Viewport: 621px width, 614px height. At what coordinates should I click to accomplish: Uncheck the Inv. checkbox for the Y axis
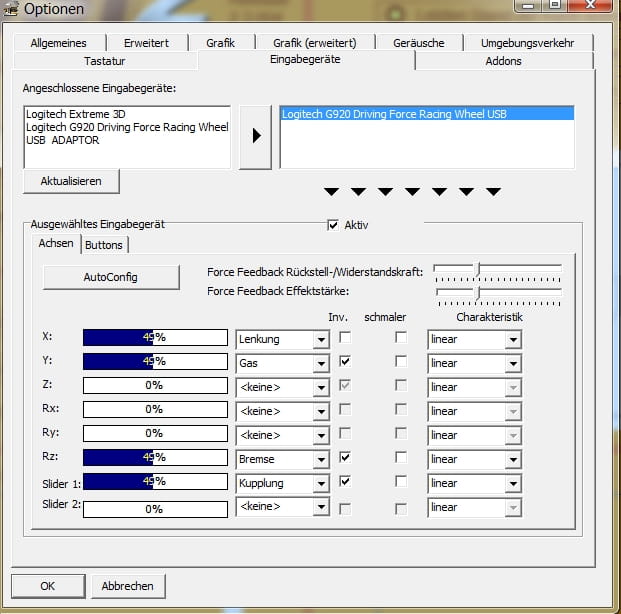click(345, 362)
